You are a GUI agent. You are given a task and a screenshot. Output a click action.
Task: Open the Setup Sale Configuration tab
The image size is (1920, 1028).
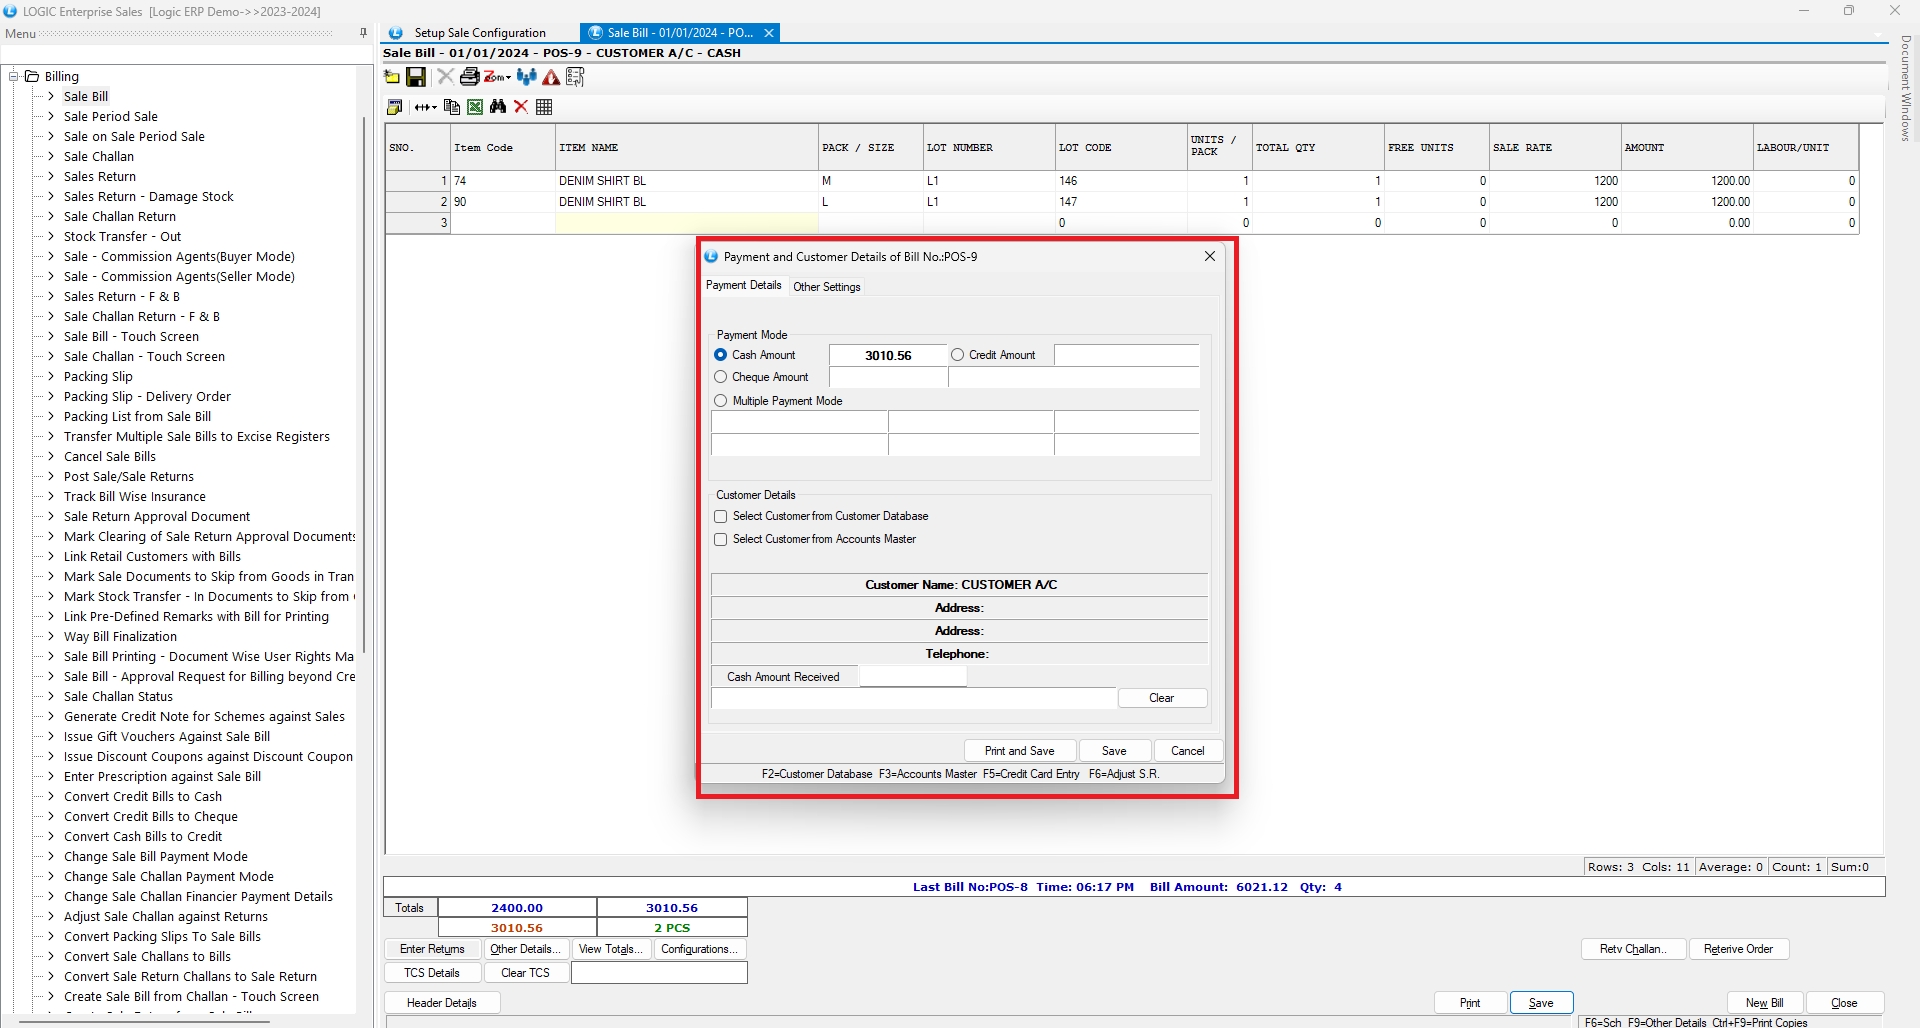[x=479, y=33]
